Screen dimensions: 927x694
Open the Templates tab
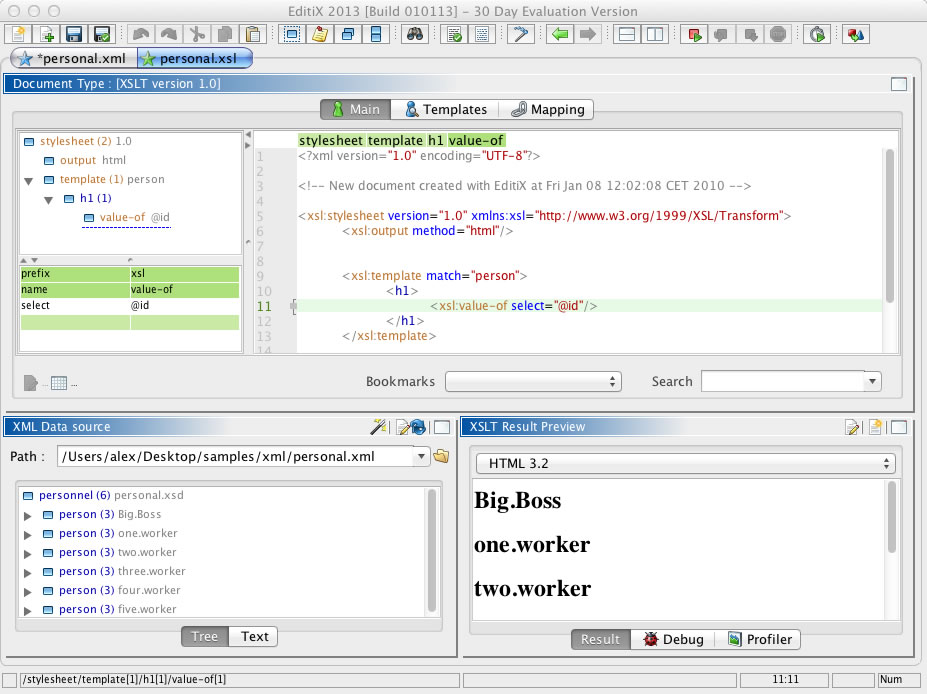pyautogui.click(x=446, y=109)
